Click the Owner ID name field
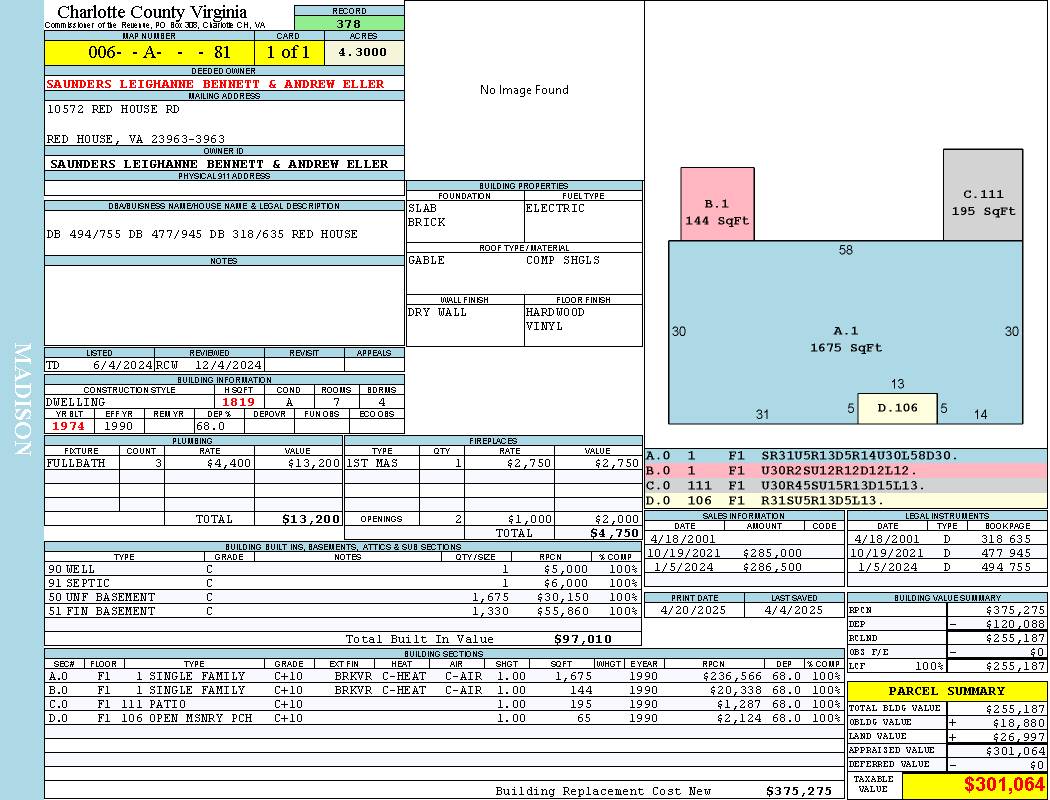Image resolution: width=1050 pixels, height=800 pixels. (224, 163)
